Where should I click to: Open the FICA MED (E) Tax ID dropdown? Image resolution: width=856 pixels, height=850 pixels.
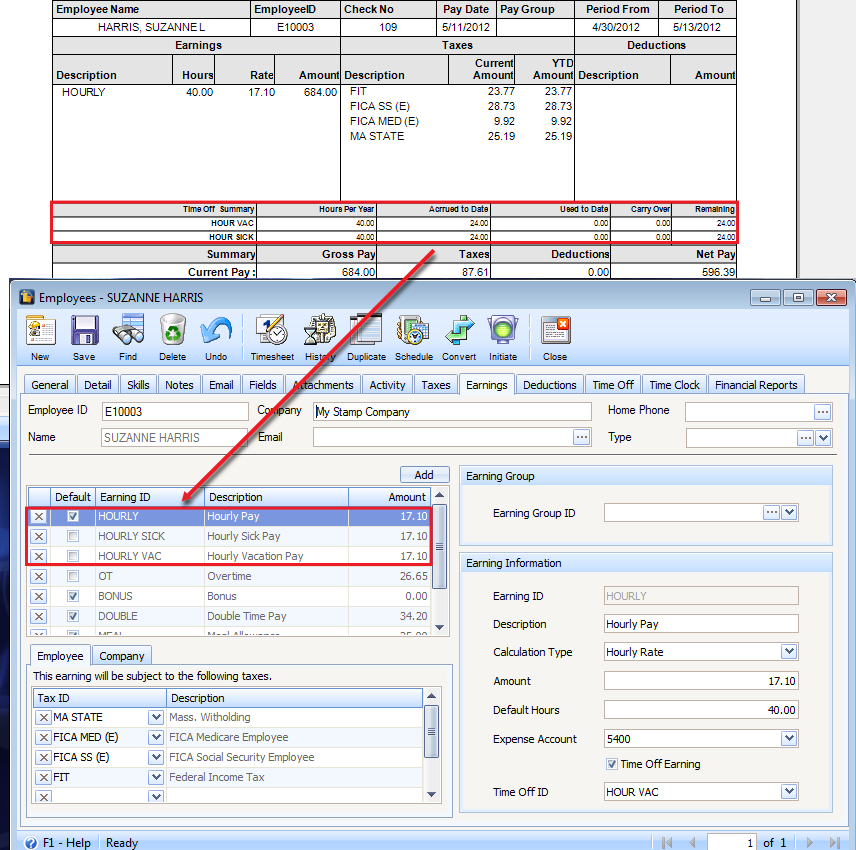tap(156, 738)
